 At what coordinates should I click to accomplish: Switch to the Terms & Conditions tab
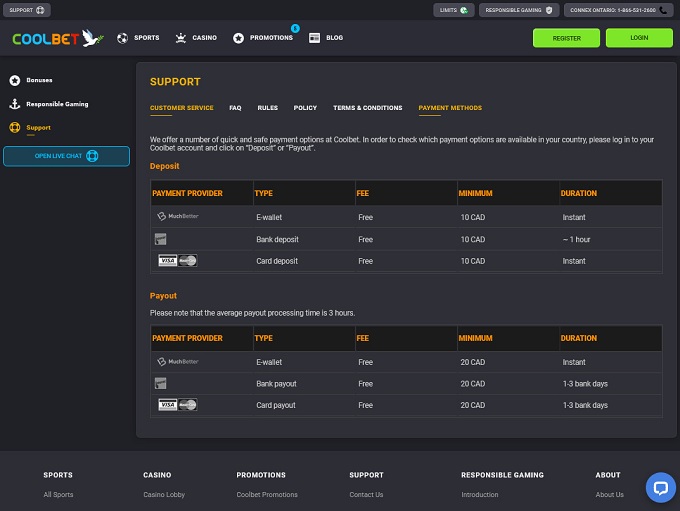(367, 108)
